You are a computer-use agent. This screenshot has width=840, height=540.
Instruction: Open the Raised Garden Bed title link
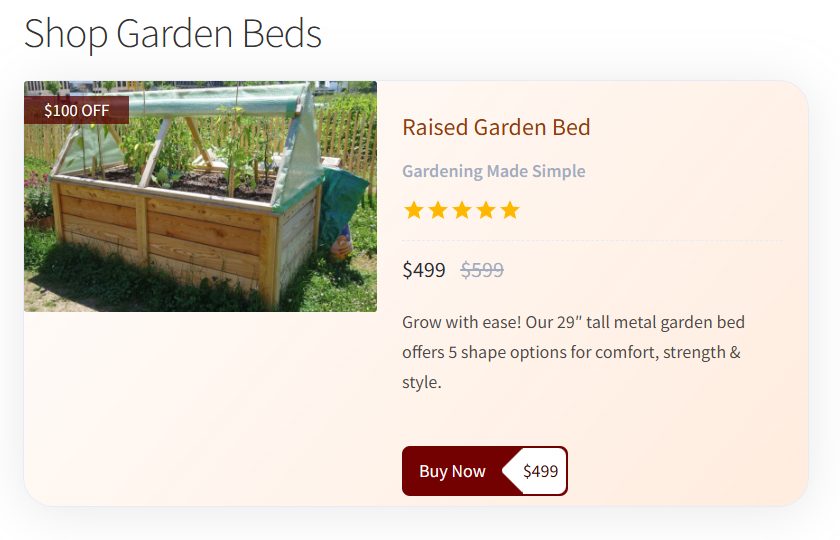(496, 128)
